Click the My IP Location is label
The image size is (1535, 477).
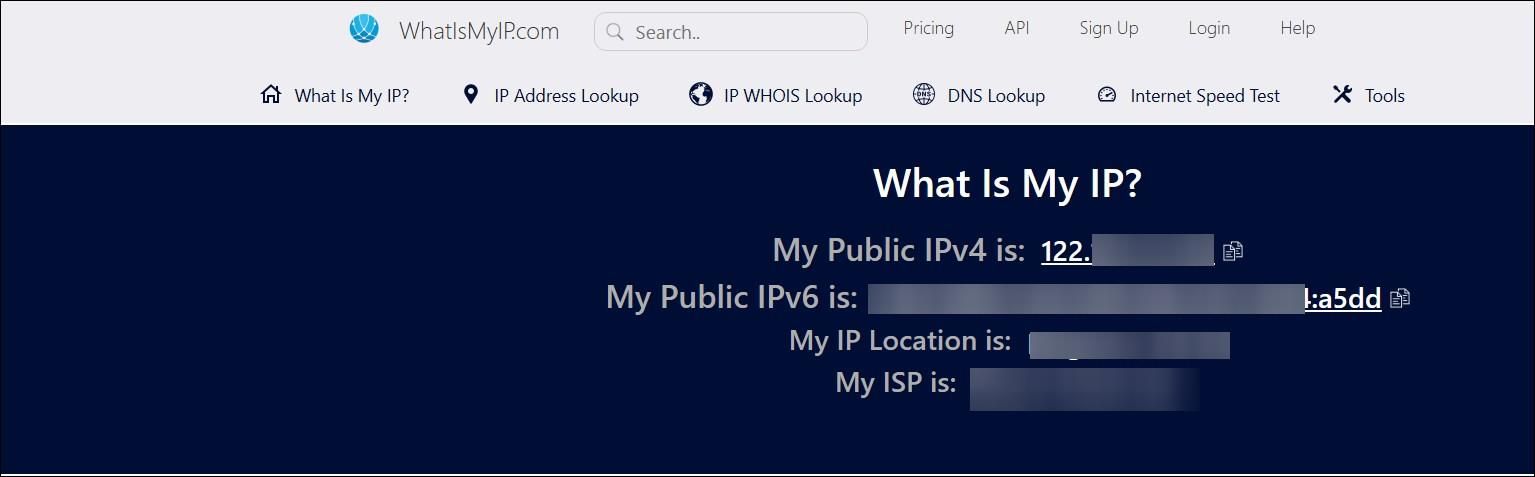(900, 340)
